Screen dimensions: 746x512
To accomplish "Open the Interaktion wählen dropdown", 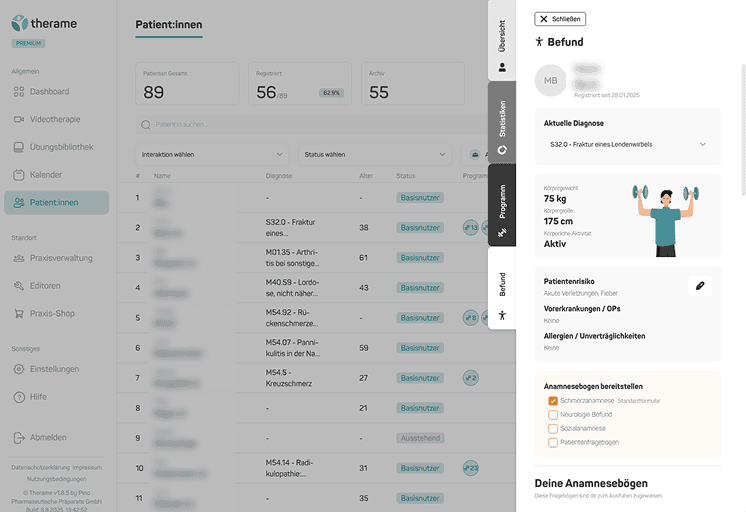I will click(211, 155).
